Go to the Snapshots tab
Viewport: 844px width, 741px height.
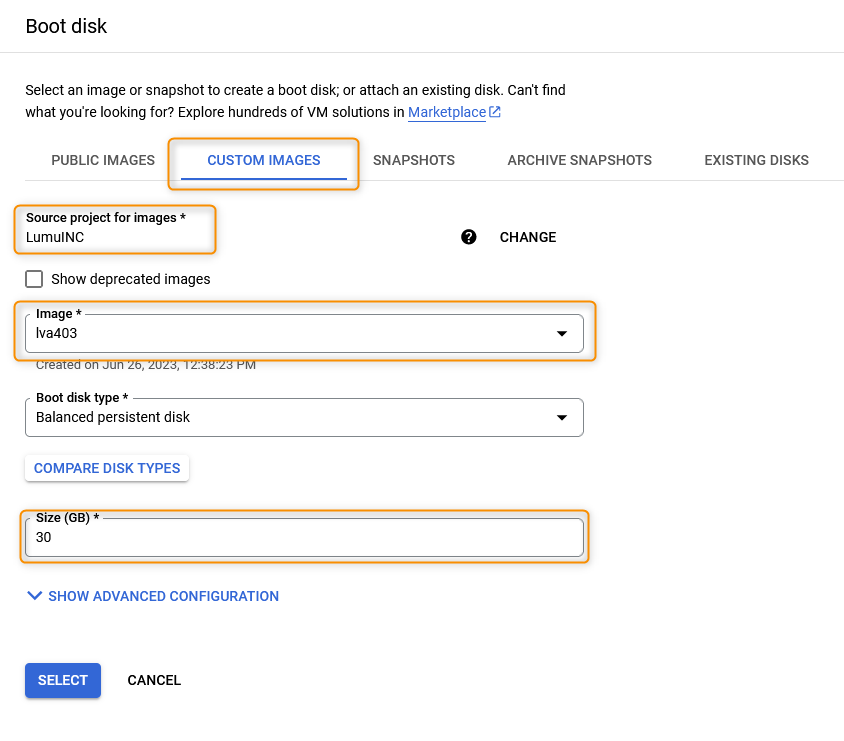tap(414, 160)
